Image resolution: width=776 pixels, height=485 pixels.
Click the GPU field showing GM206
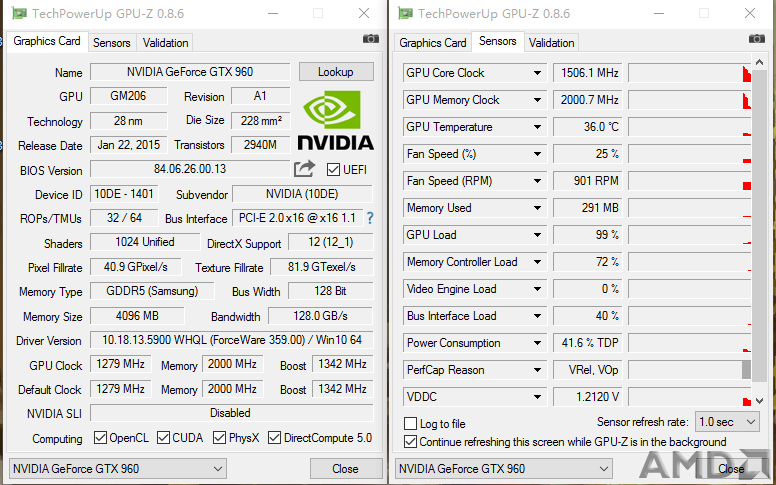pos(129,96)
